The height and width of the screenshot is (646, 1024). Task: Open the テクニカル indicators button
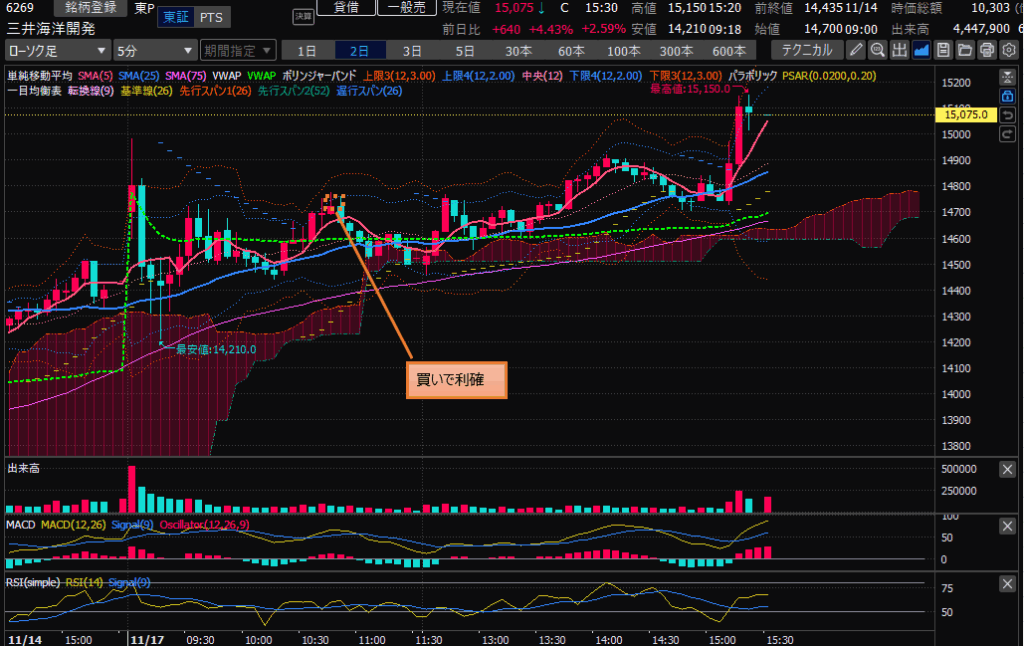click(x=807, y=49)
